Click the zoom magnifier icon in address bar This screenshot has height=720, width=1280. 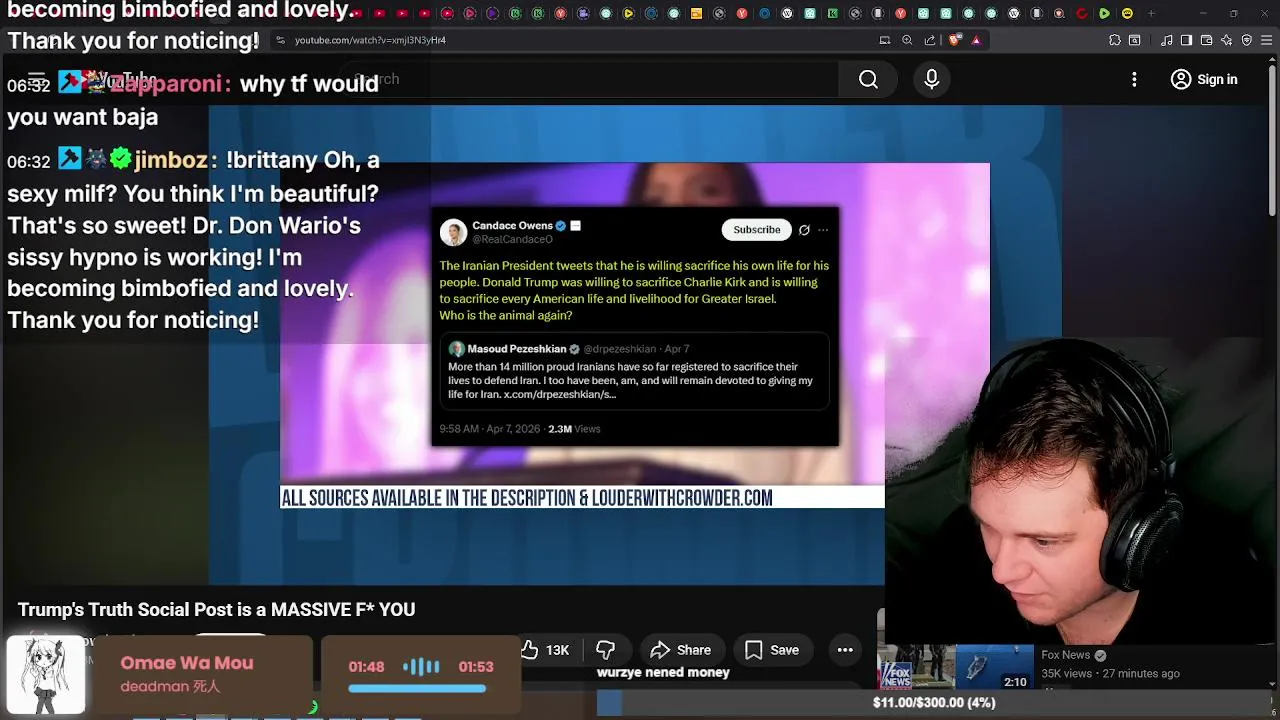tap(907, 40)
